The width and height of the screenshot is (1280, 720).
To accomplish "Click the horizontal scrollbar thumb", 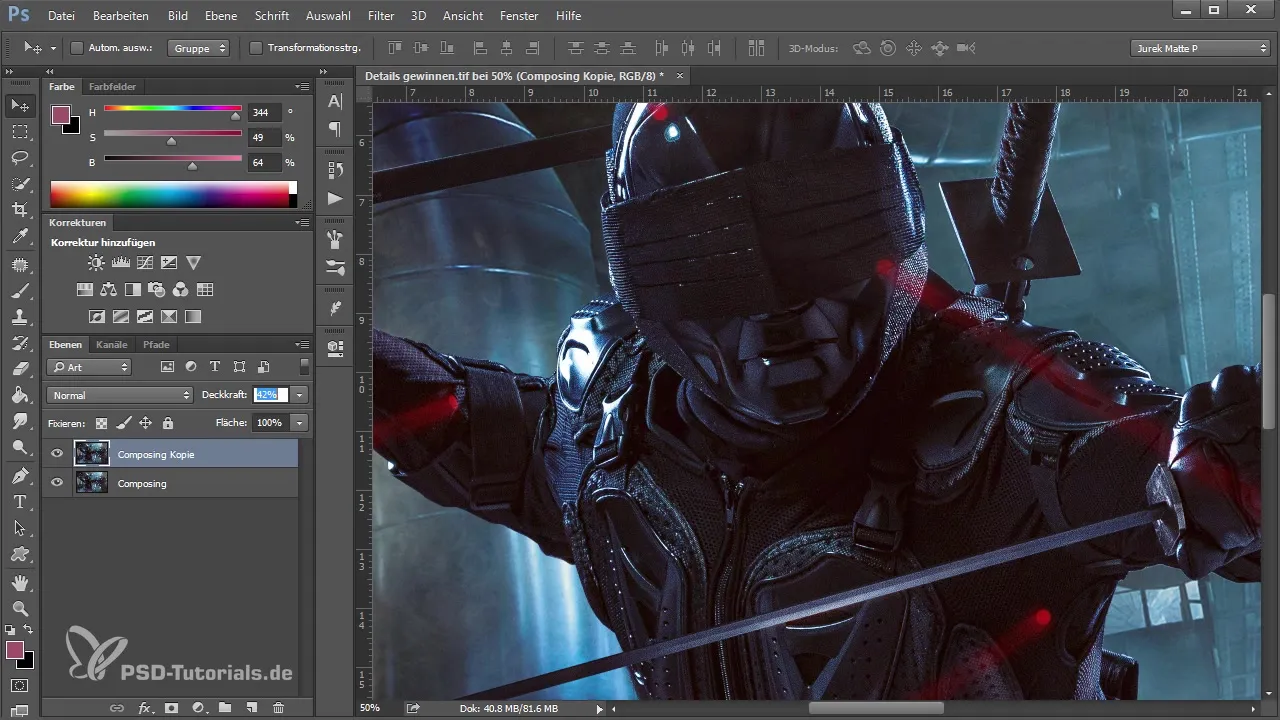I will pos(876,708).
